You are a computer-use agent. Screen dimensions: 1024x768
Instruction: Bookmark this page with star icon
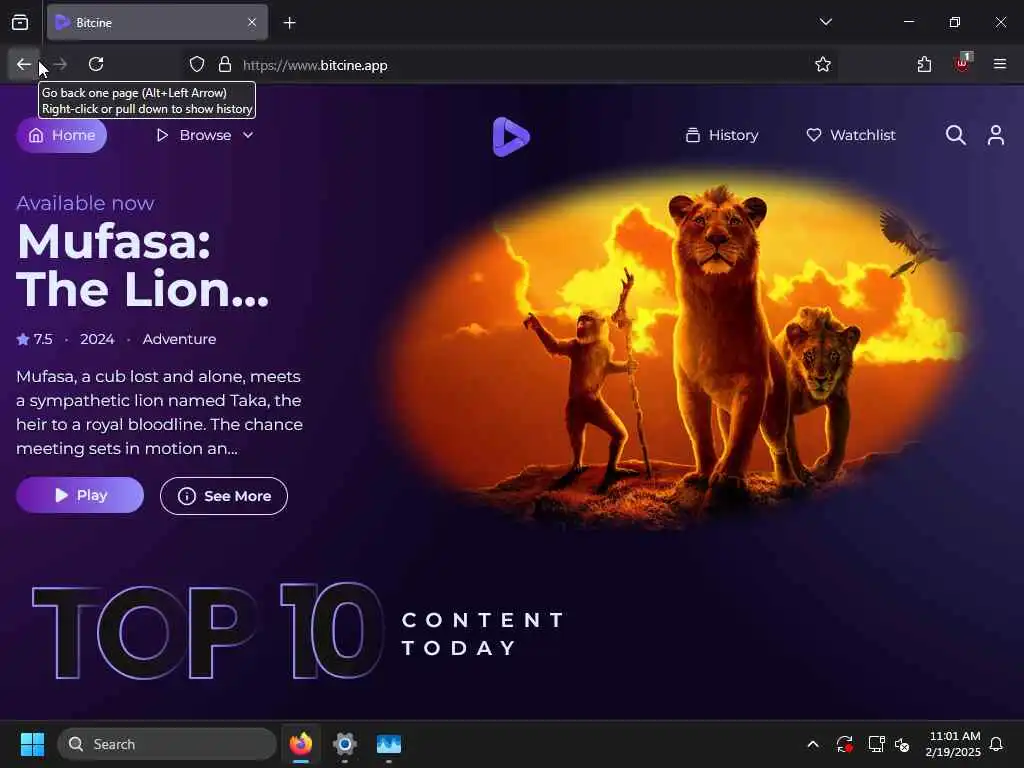[823, 65]
